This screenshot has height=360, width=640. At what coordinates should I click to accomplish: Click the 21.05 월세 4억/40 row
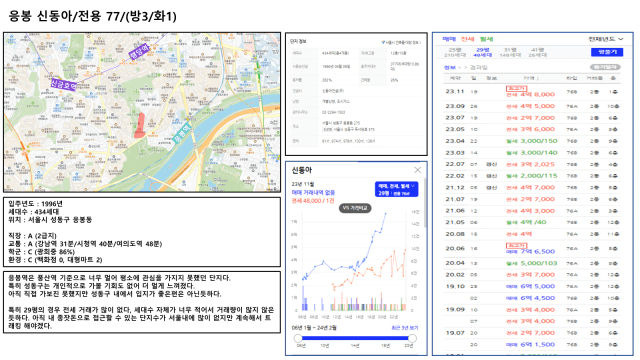click(532, 222)
